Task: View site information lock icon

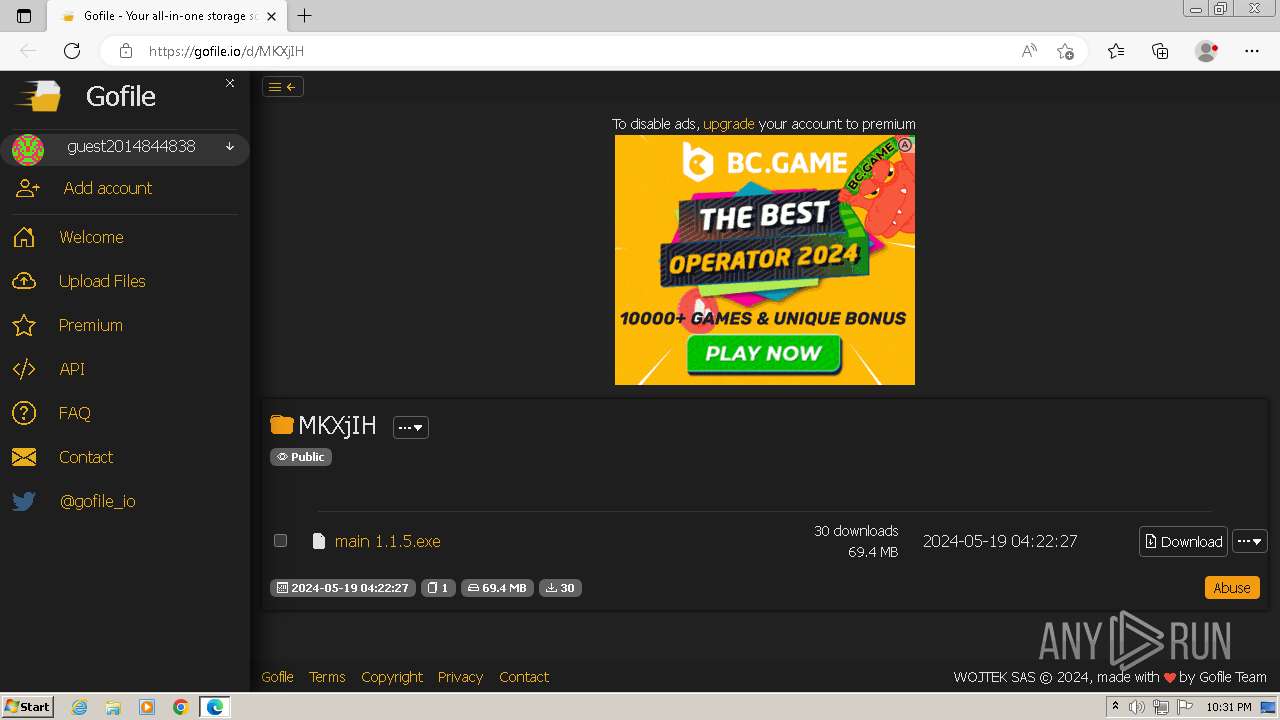Action: tap(126, 51)
